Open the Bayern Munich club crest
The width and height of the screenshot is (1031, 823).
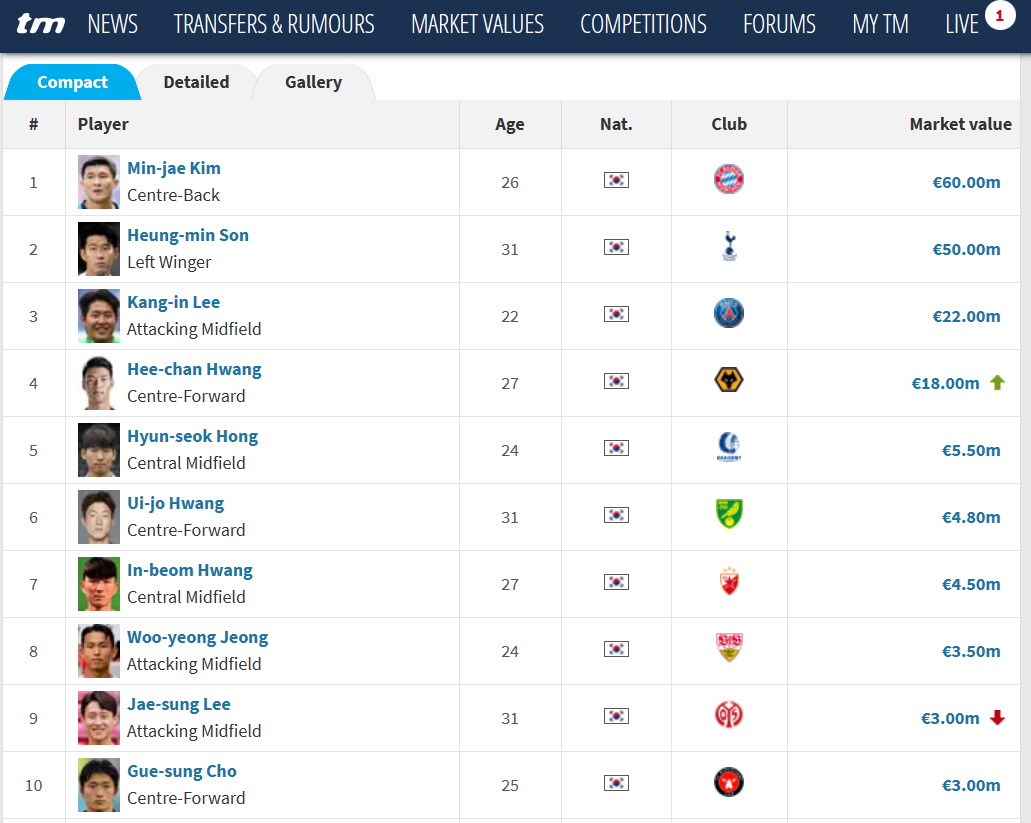pos(729,180)
